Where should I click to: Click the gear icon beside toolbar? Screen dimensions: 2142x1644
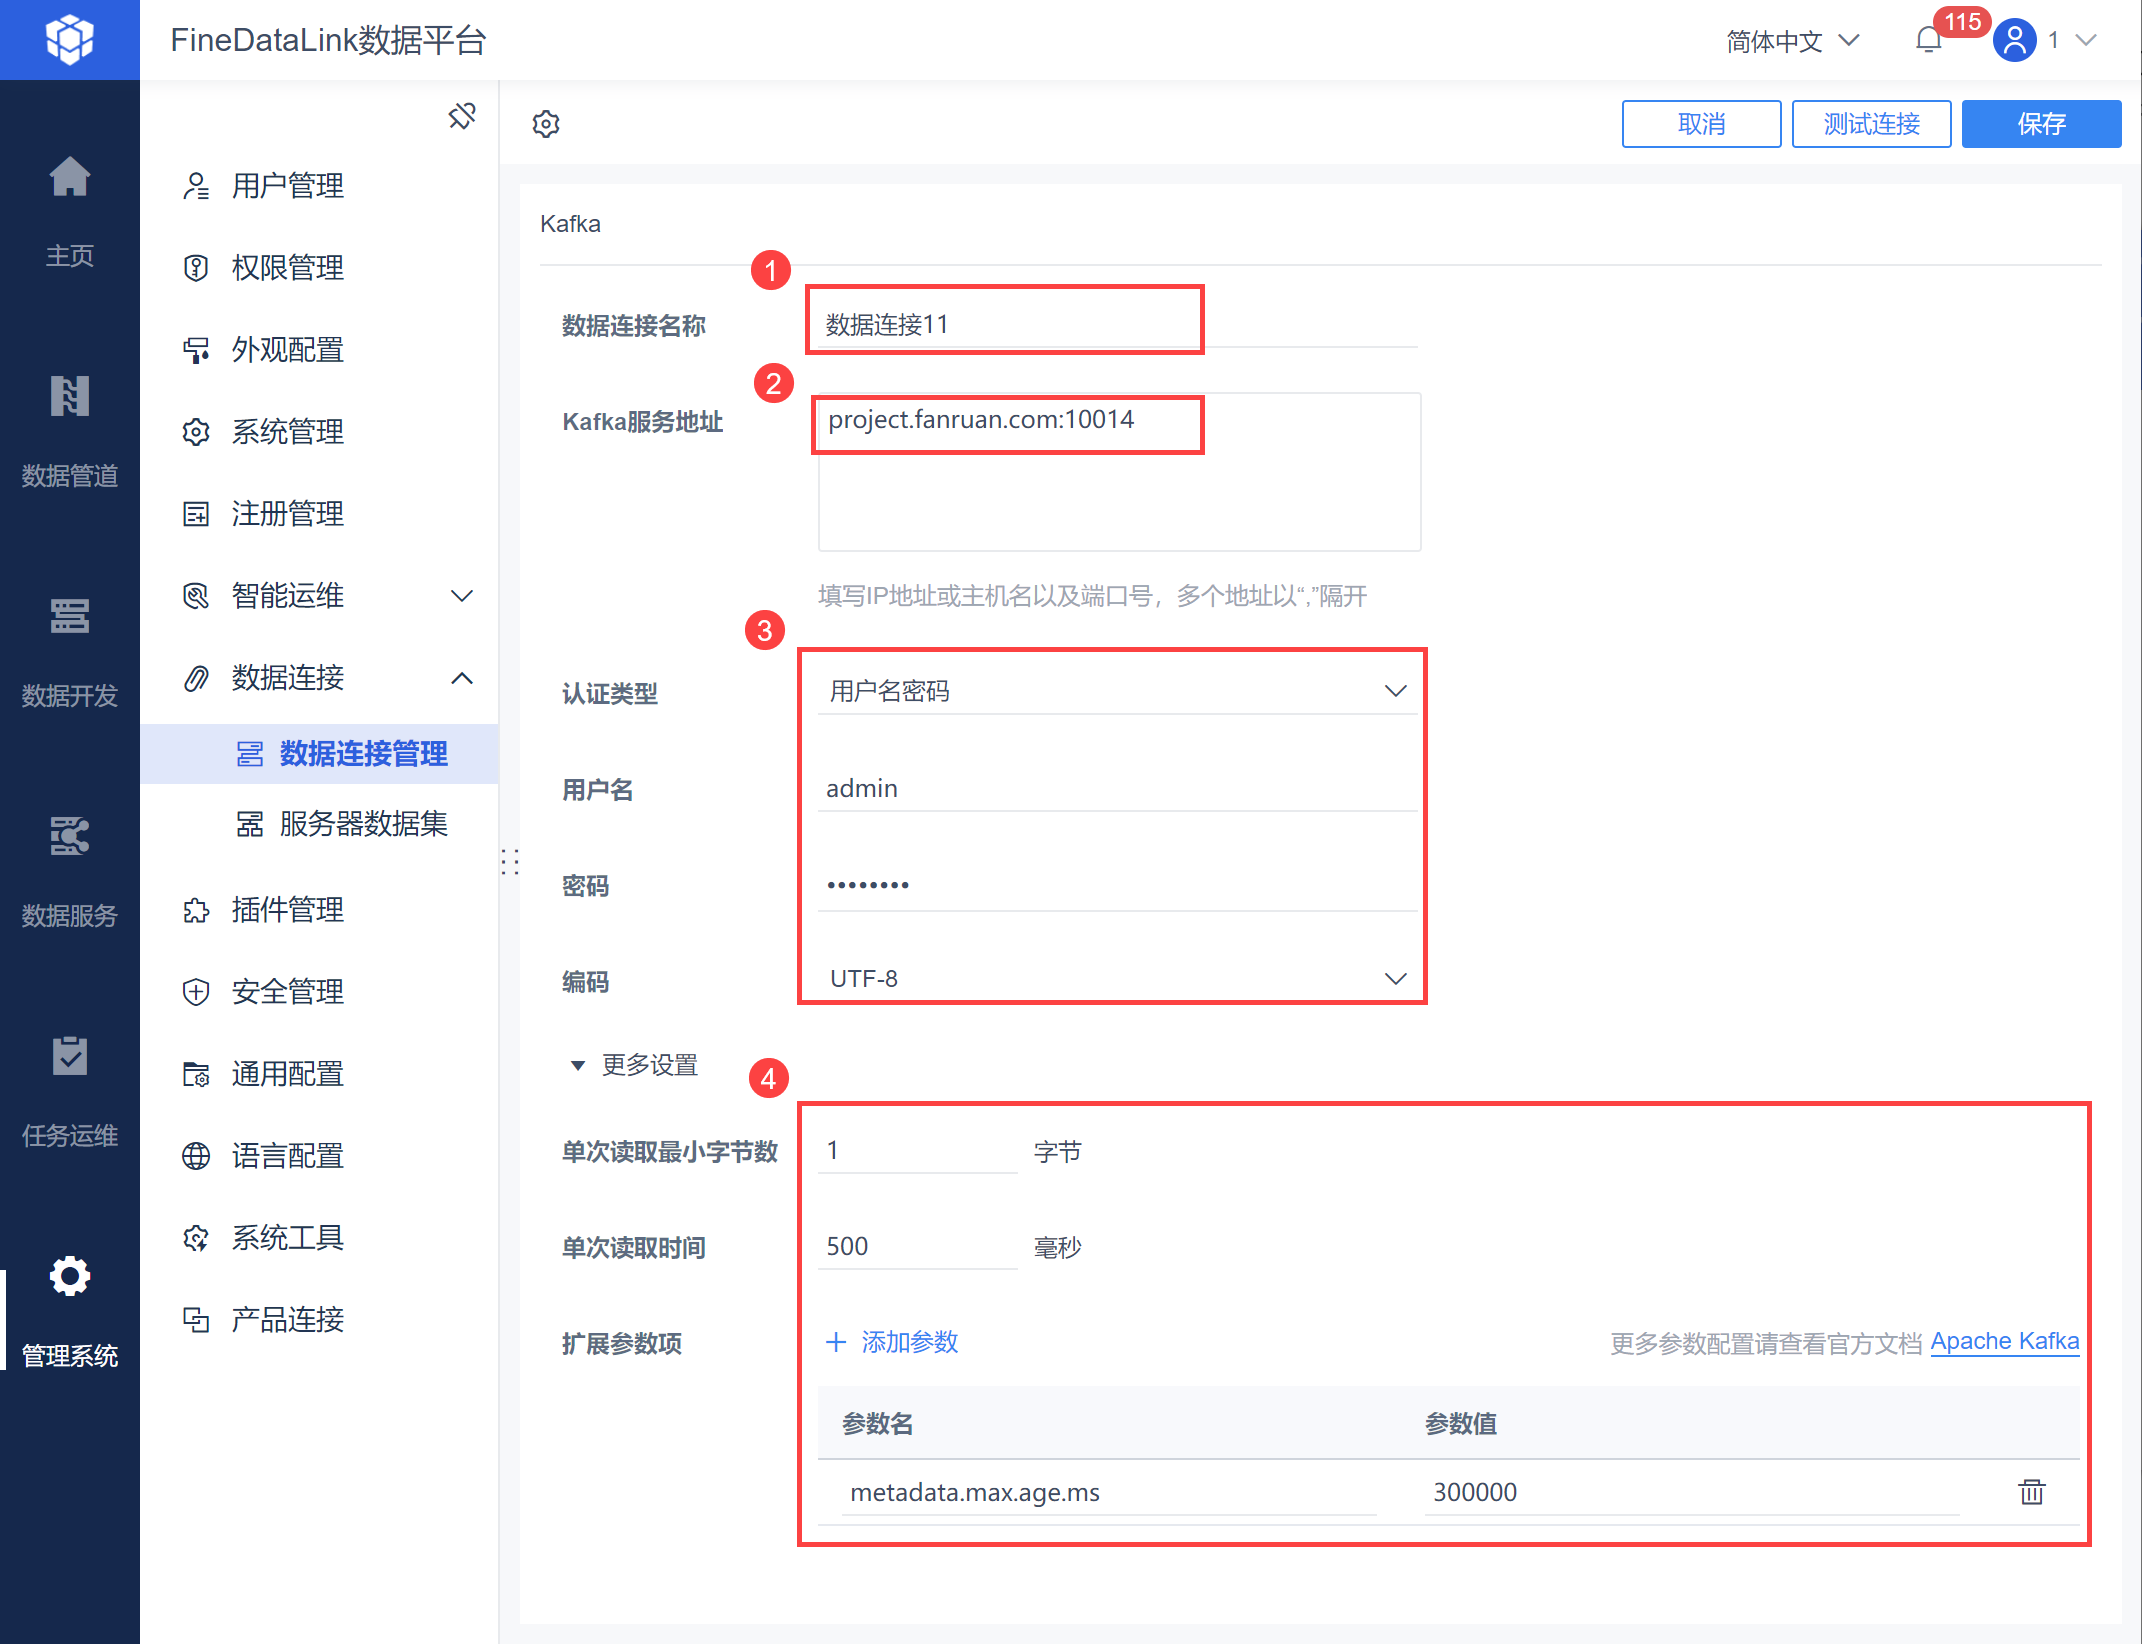(x=546, y=124)
